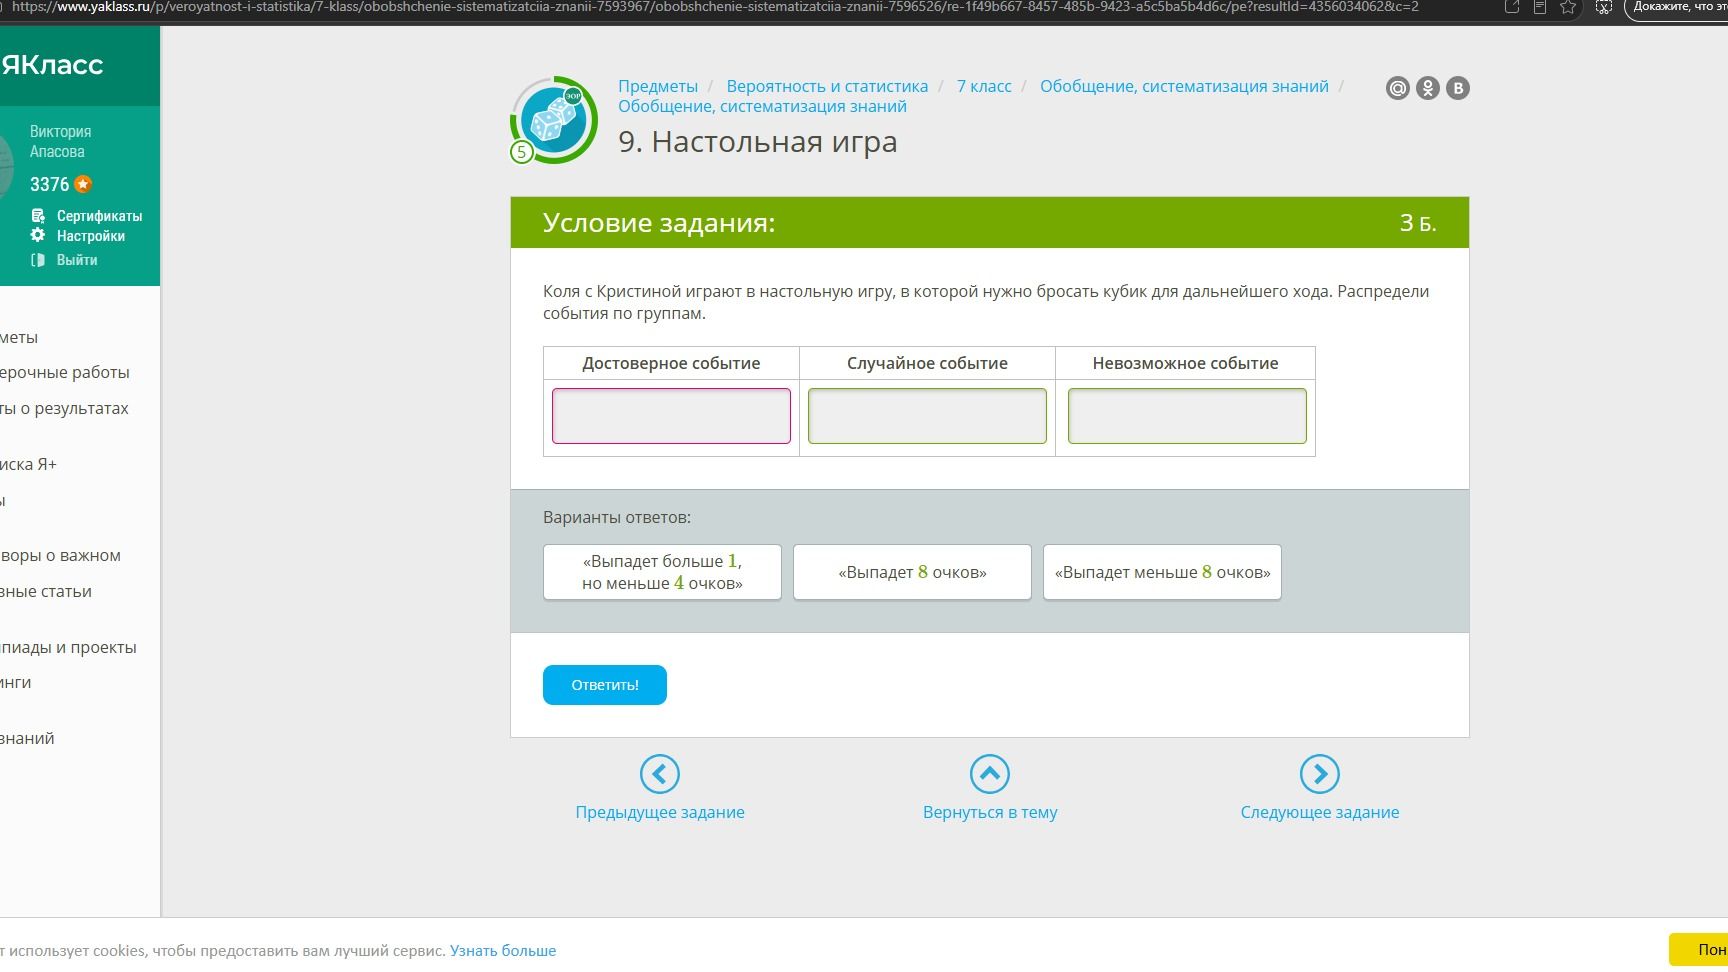Click the Невозможное событие drop field
Viewport: 1728px width, 972px height.
1187,416
